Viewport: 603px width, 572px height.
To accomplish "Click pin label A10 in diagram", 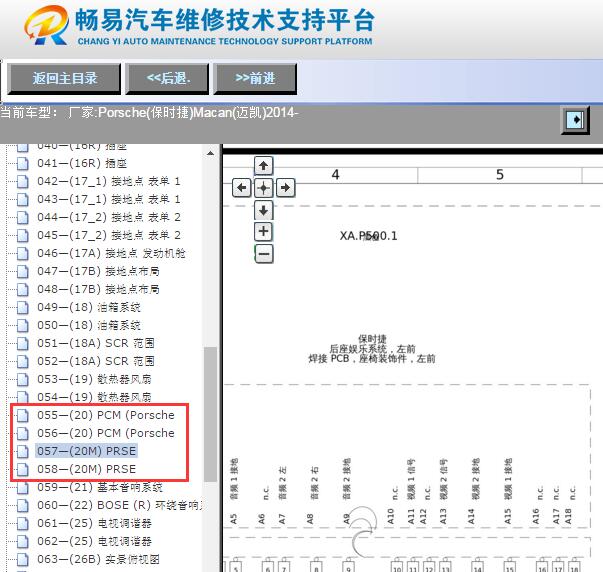I will (391, 516).
